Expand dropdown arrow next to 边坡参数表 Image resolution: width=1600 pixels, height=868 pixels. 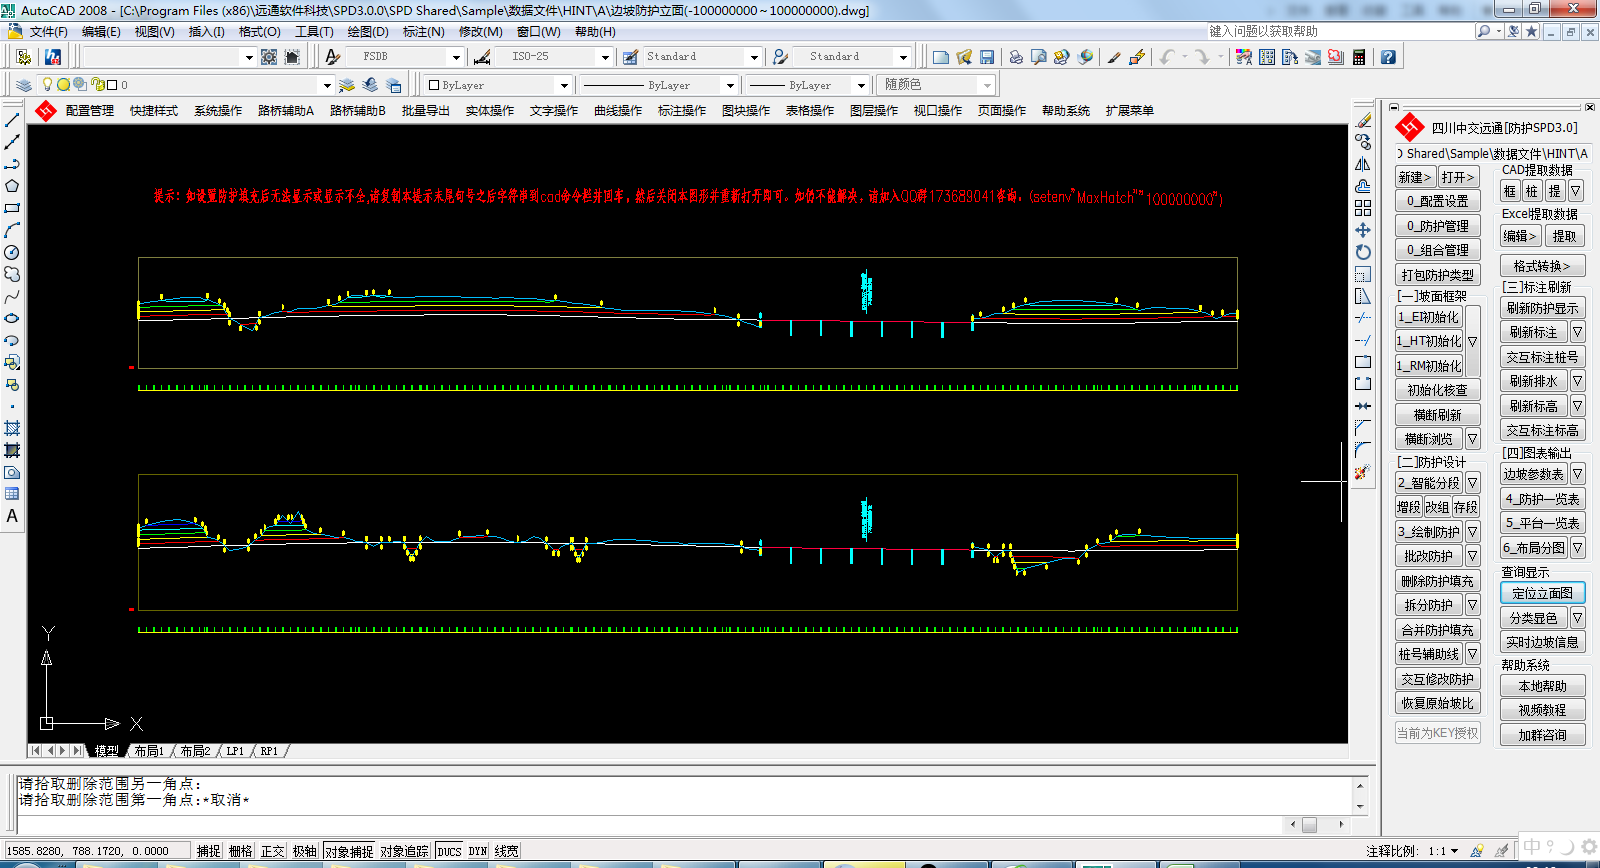click(x=1577, y=474)
